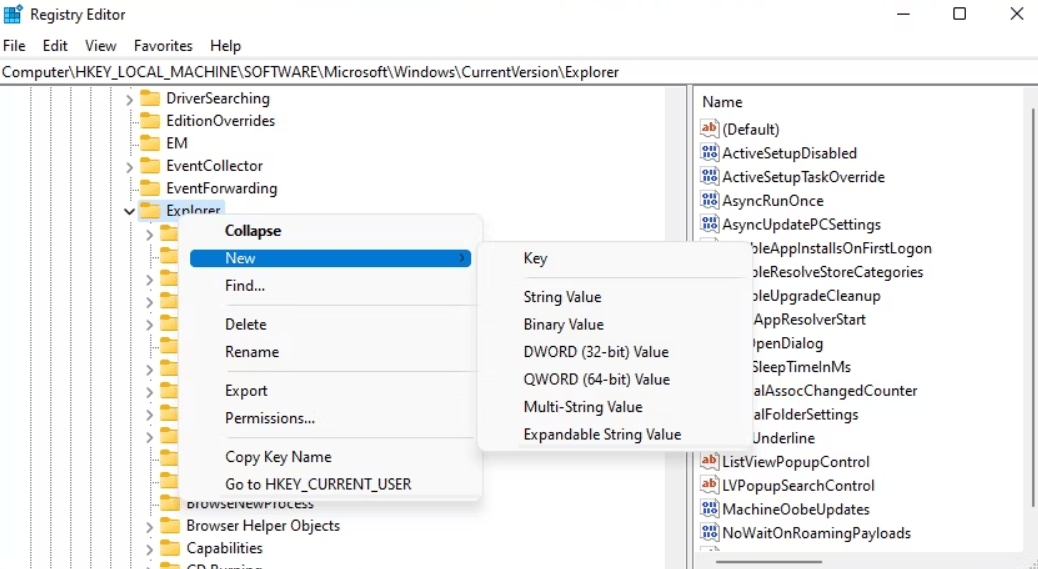
Task: Click the values pane horizontal scrollbar
Action: tap(769, 562)
